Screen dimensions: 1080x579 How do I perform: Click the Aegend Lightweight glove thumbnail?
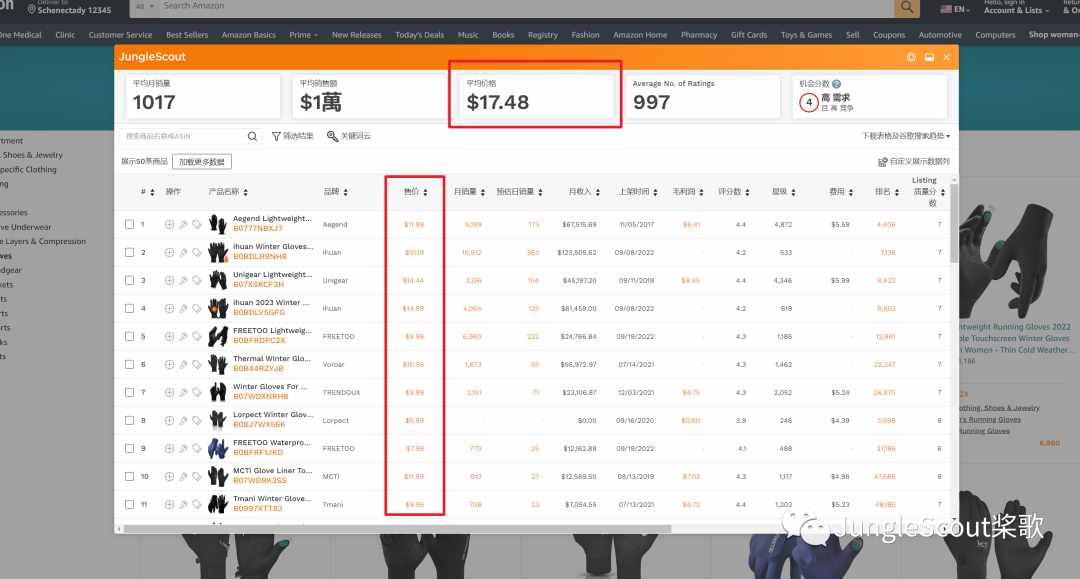(218, 224)
